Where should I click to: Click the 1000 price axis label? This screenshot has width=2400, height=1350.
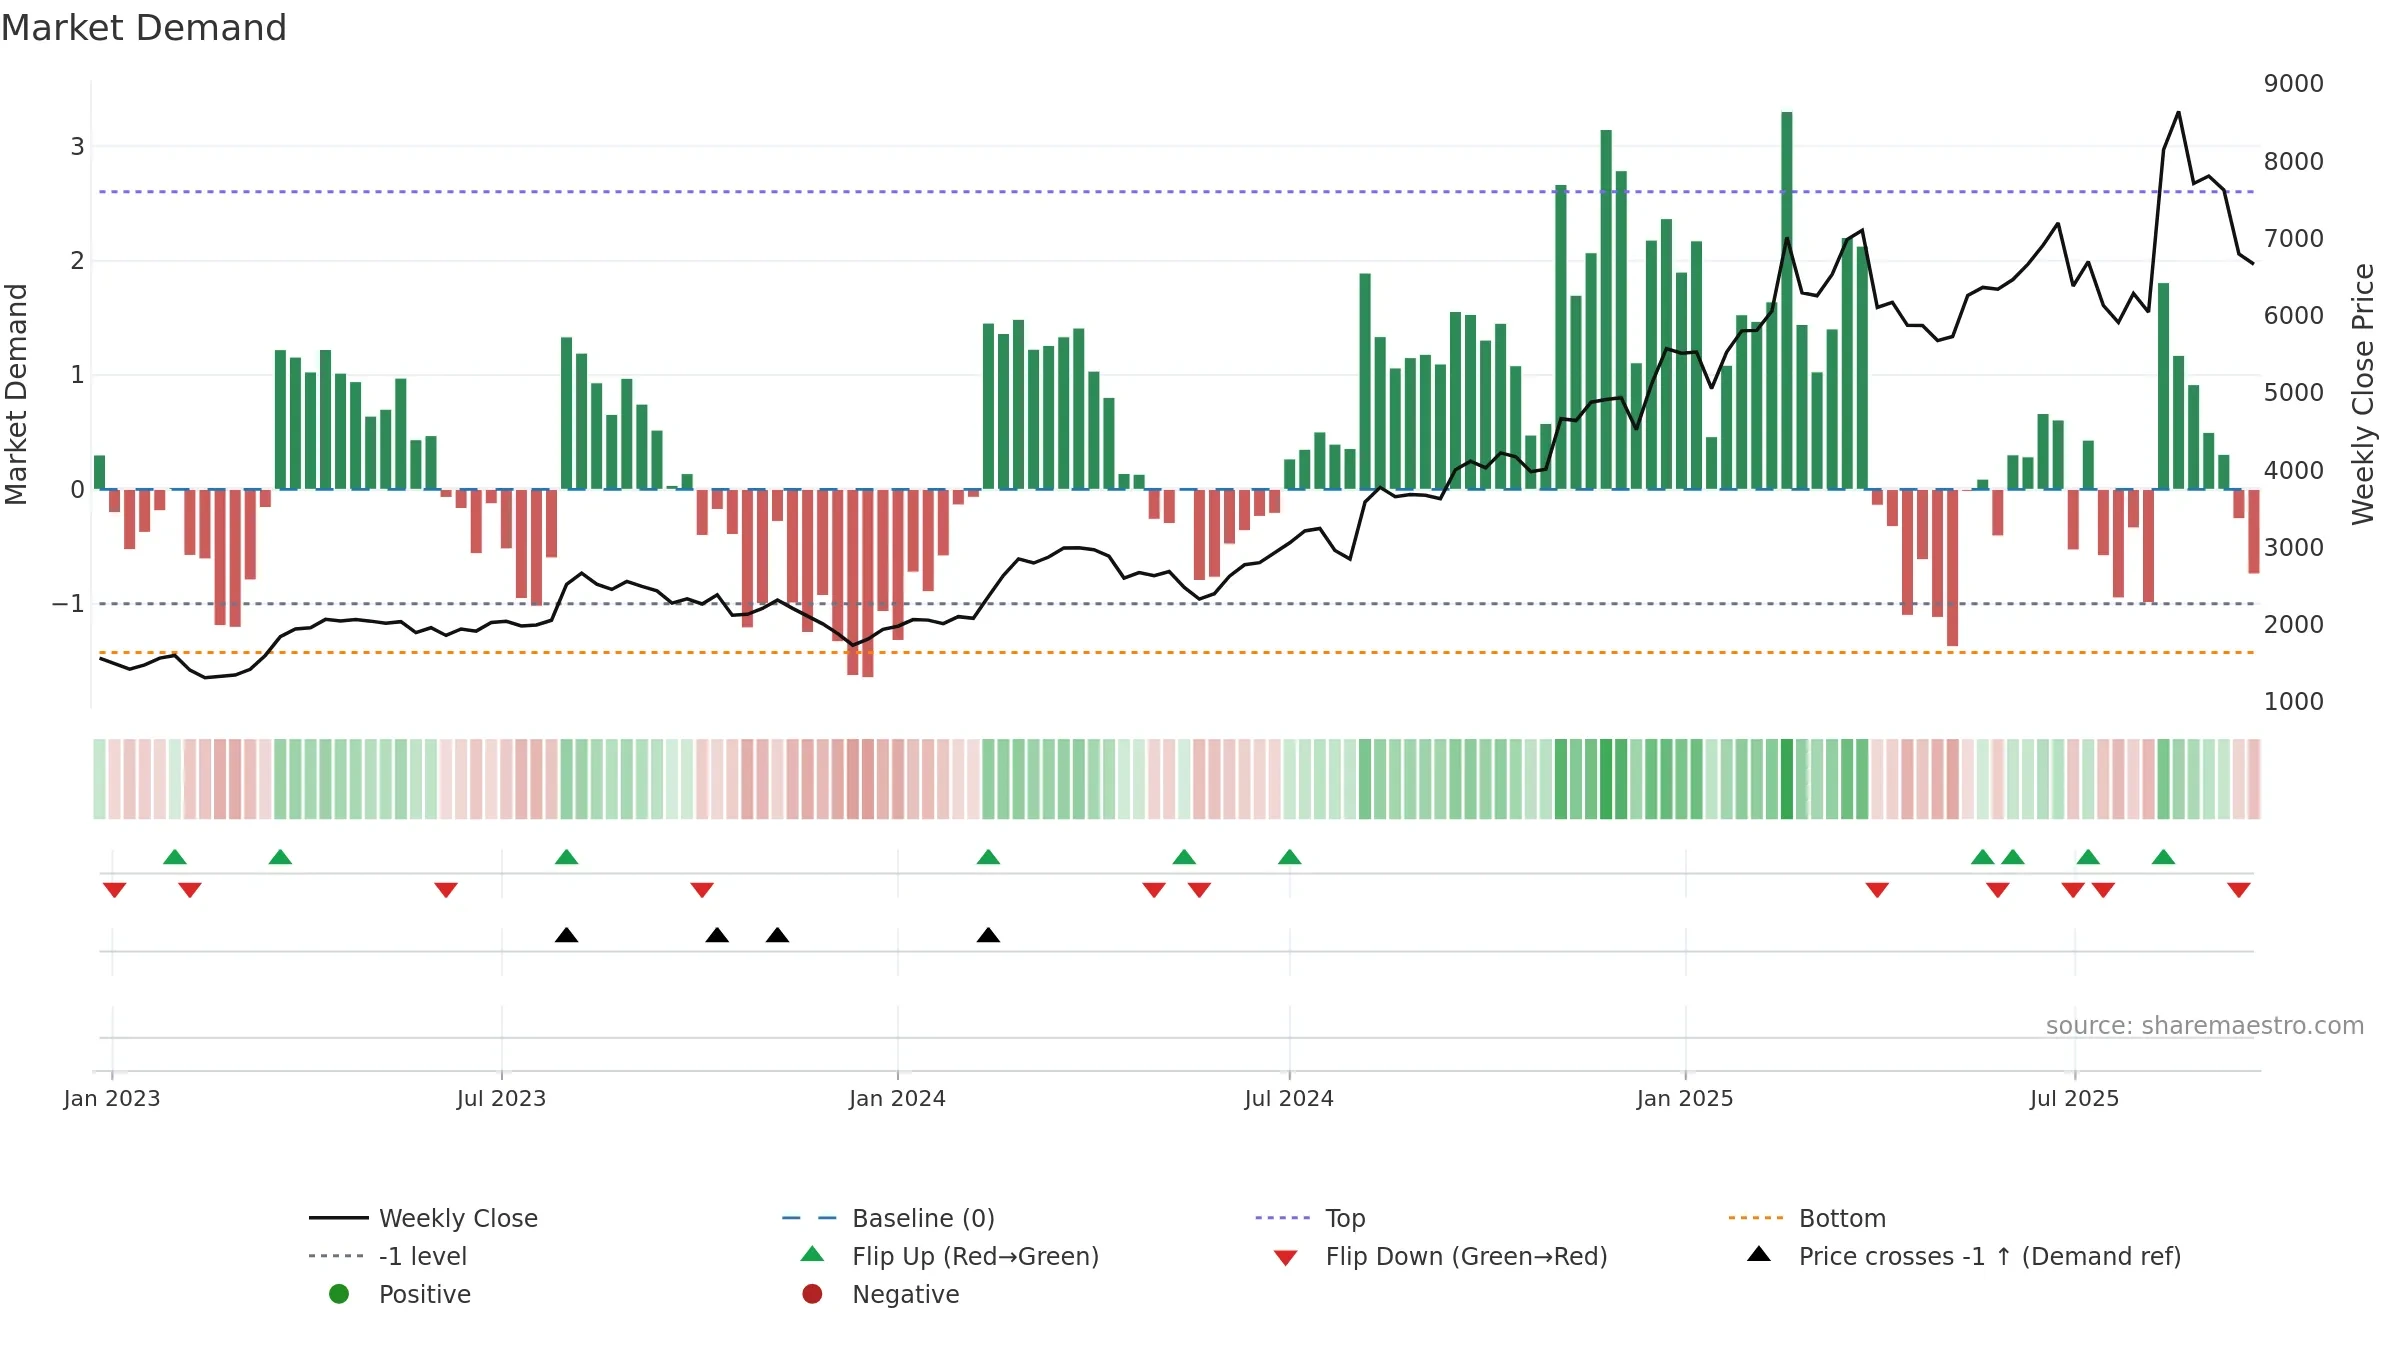tap(2294, 702)
